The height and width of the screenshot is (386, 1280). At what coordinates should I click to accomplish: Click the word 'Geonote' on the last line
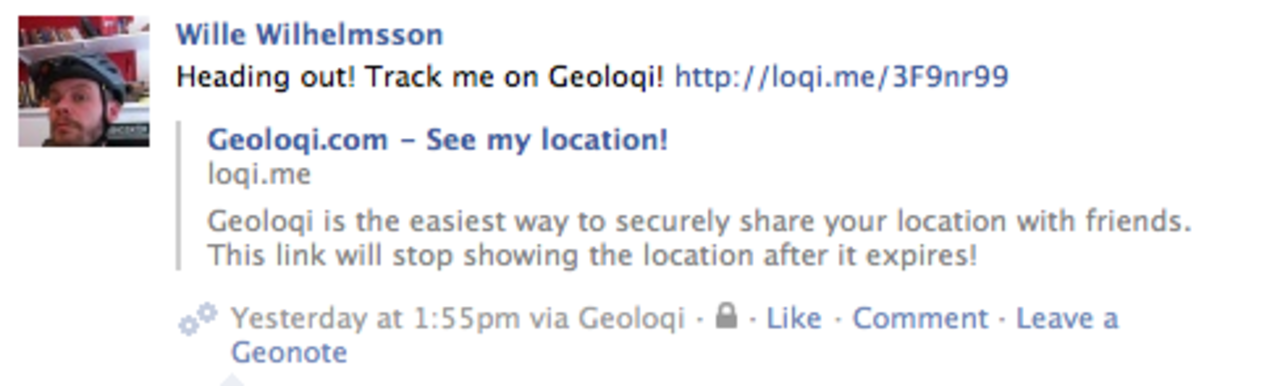click(x=289, y=353)
